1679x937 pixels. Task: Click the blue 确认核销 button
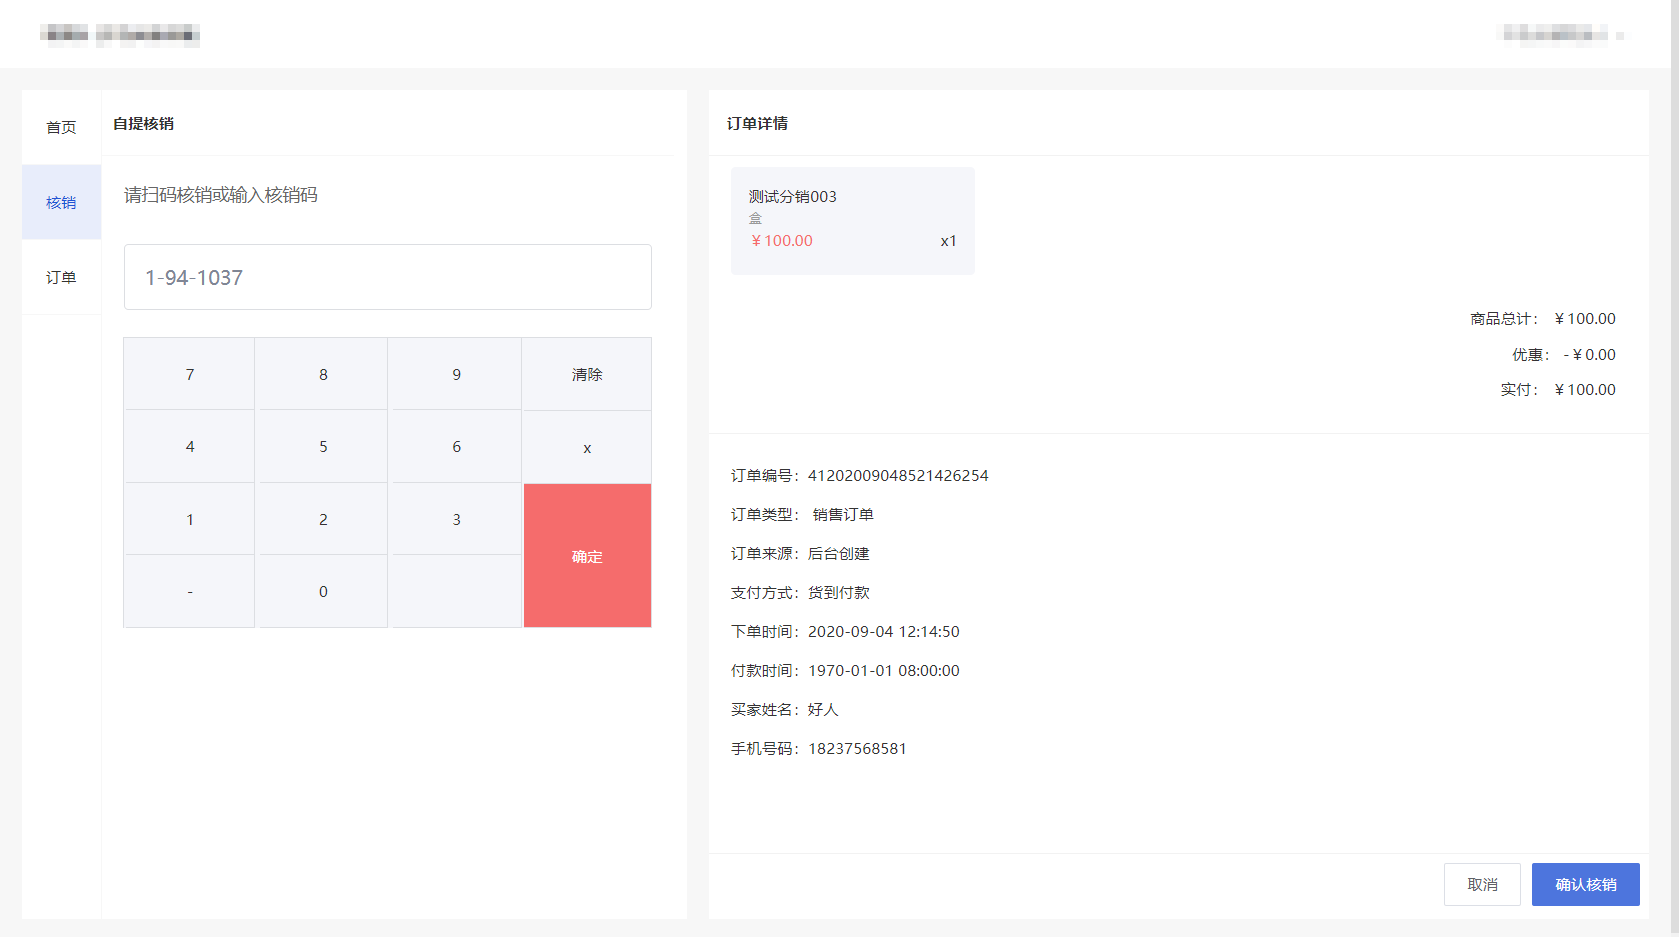[x=1585, y=884]
